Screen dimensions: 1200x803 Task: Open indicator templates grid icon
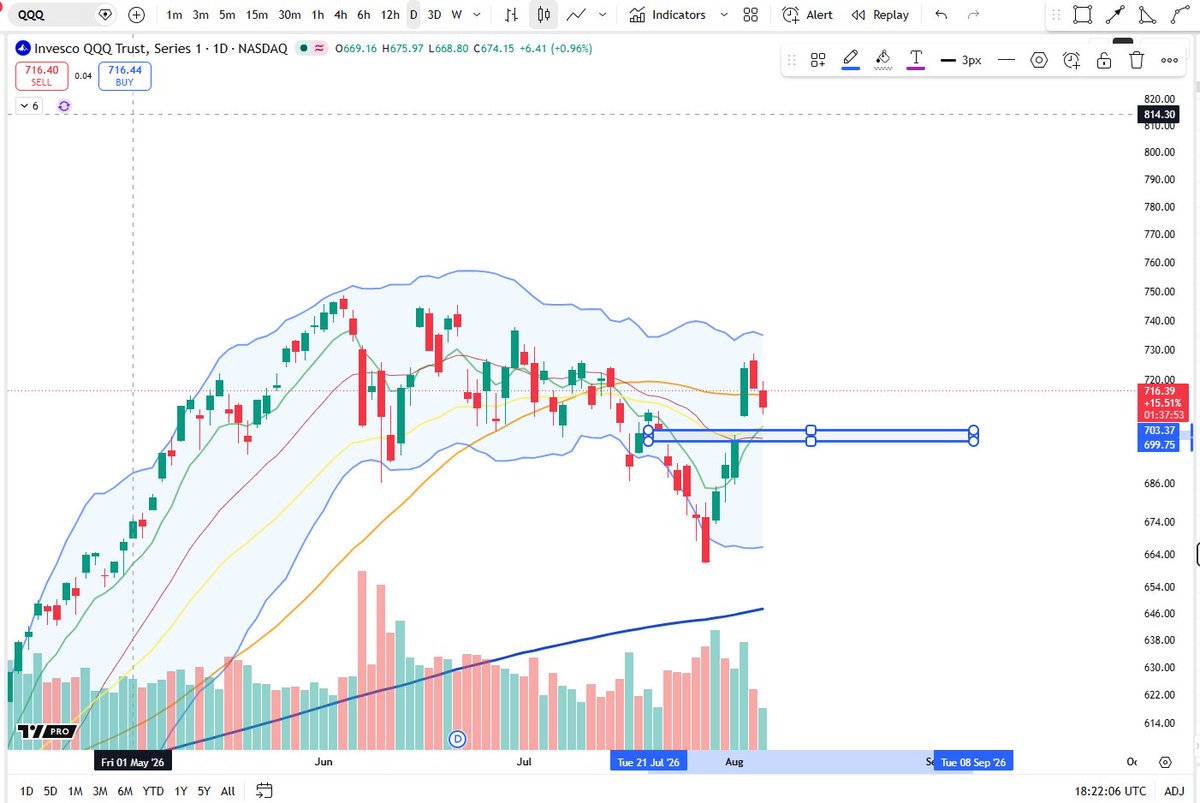click(x=751, y=15)
